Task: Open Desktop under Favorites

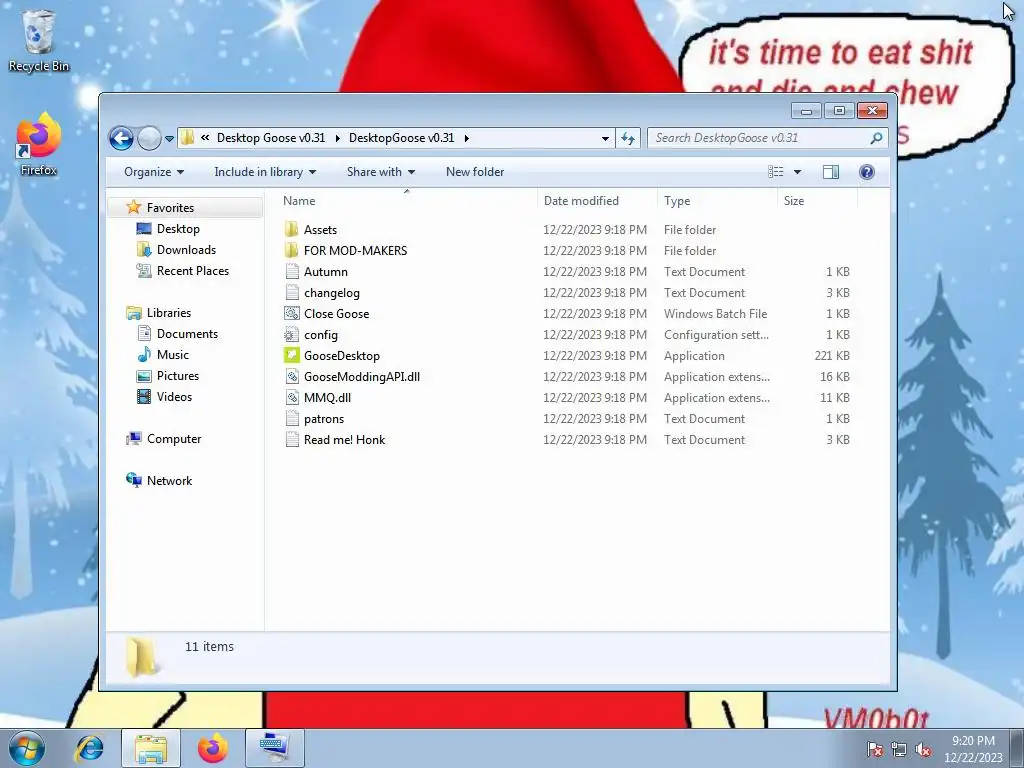Action: coord(178,229)
